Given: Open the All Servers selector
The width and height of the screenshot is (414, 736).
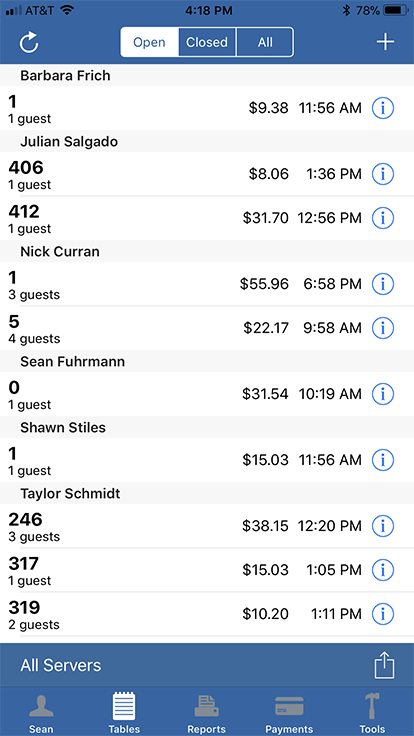Looking at the screenshot, I should pyautogui.click(x=61, y=665).
